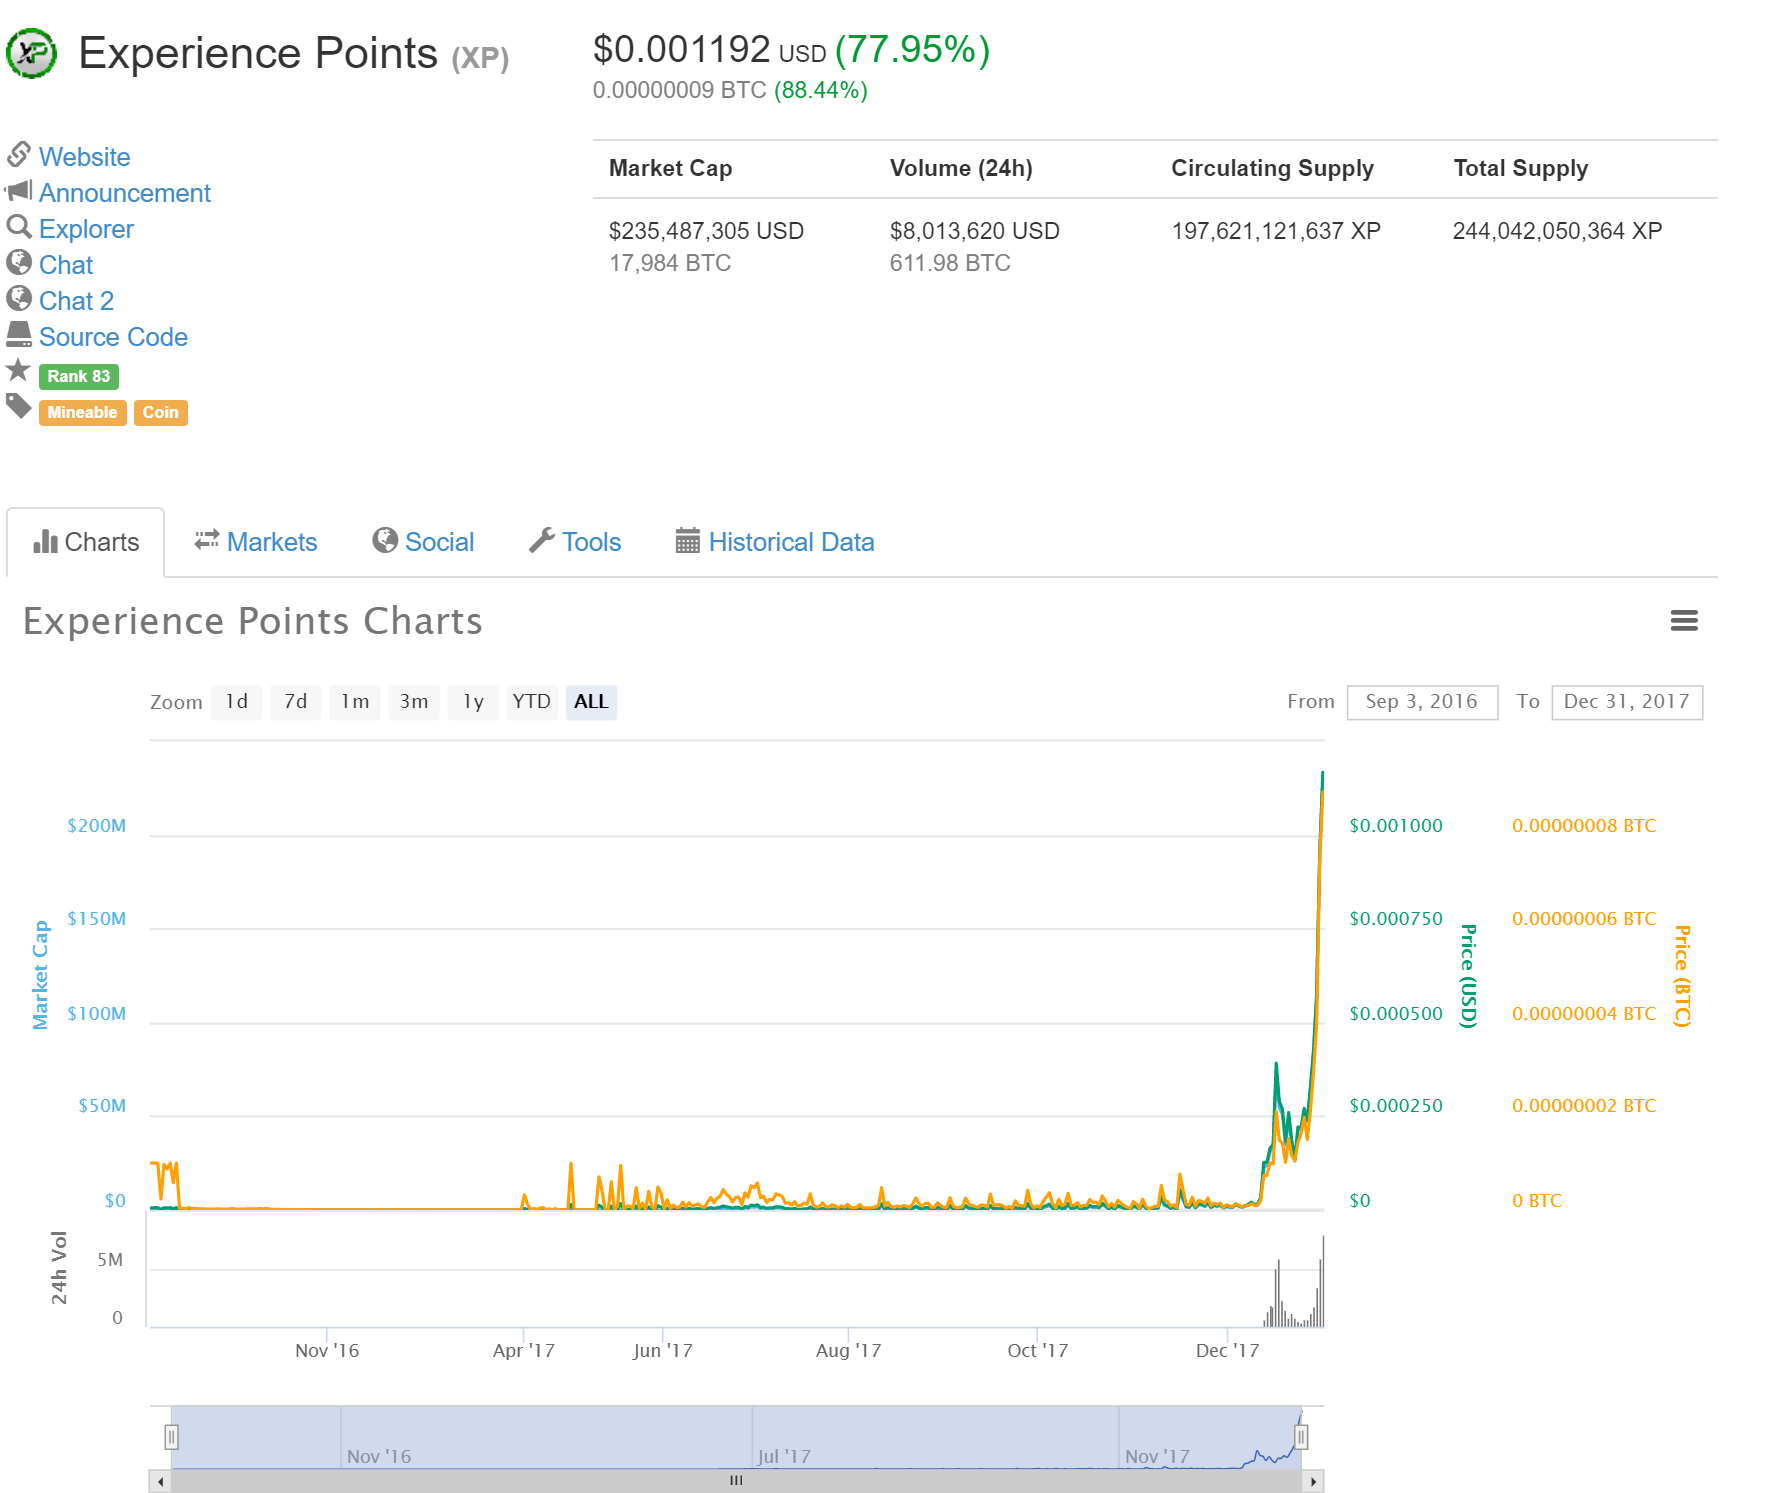This screenshot has height=1493, width=1765.
Task: Click the Market Cap value $235,487,305 USD
Action: tap(706, 231)
